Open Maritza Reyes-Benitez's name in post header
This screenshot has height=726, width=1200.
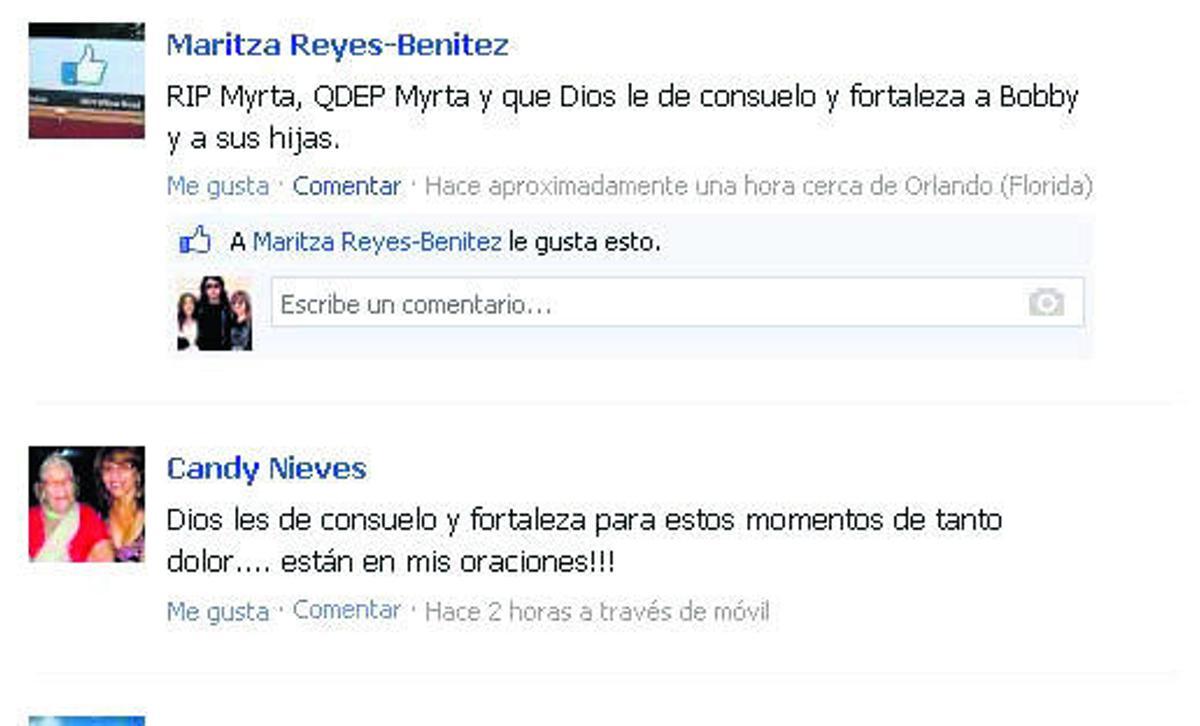coord(337,45)
